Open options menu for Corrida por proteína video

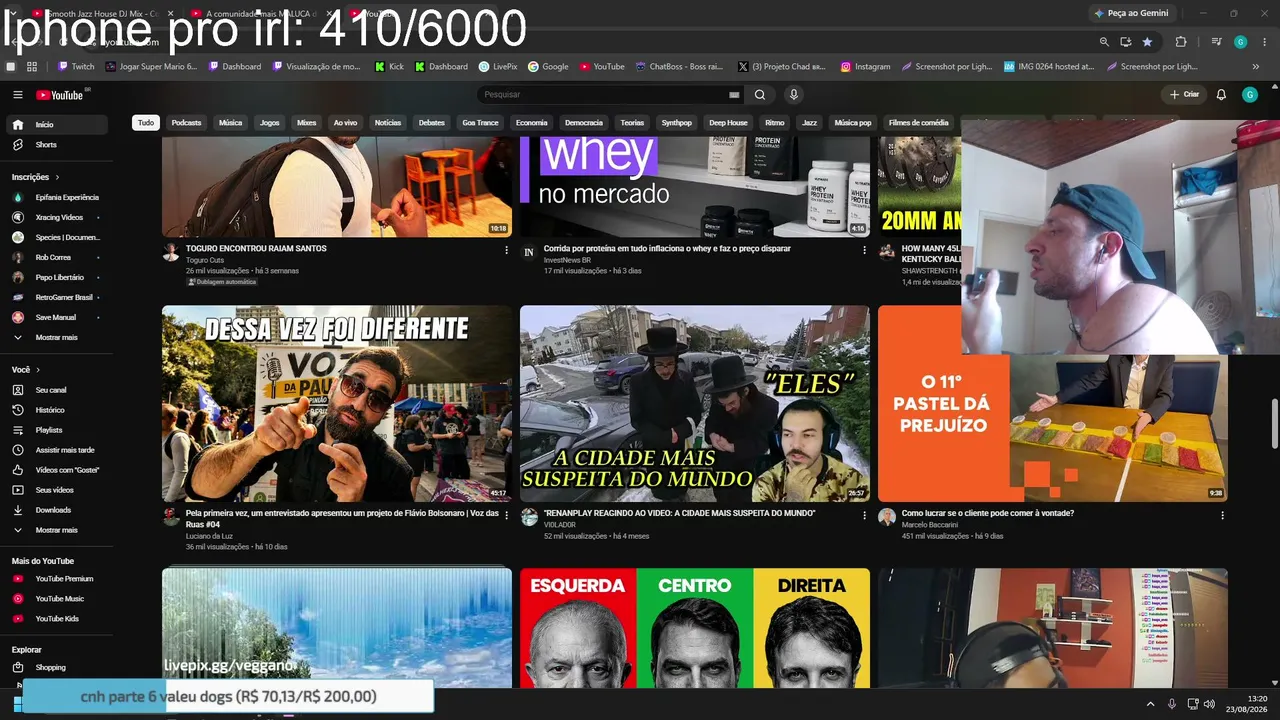click(x=865, y=250)
